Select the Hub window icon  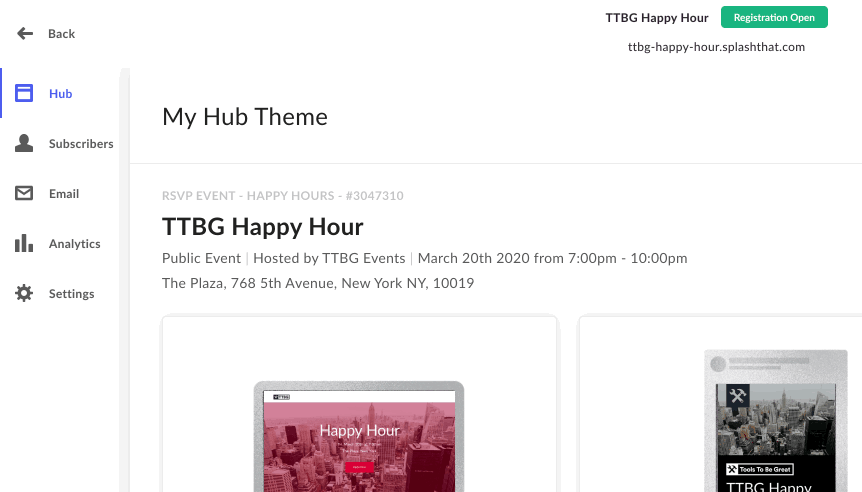[24, 93]
